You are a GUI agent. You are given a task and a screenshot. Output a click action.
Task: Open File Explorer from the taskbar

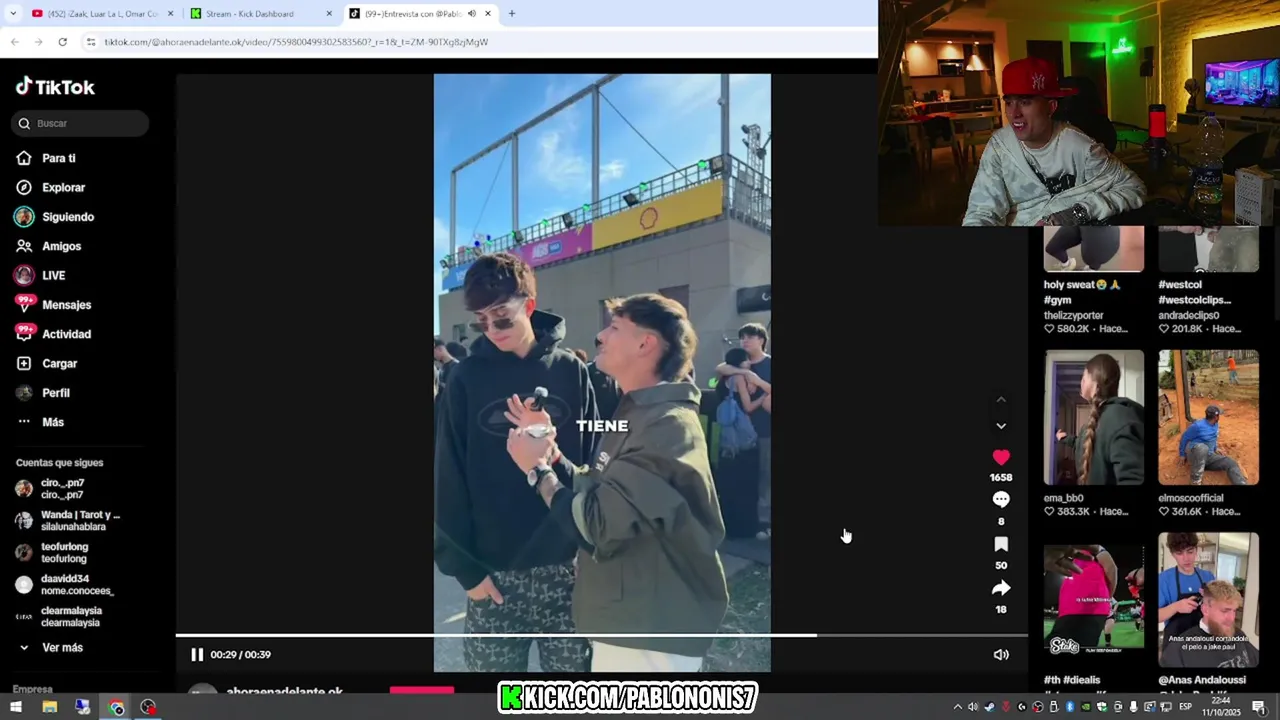[49, 708]
